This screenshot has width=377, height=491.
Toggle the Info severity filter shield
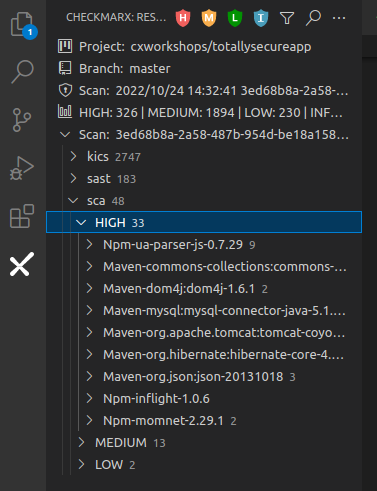[x=261, y=18]
